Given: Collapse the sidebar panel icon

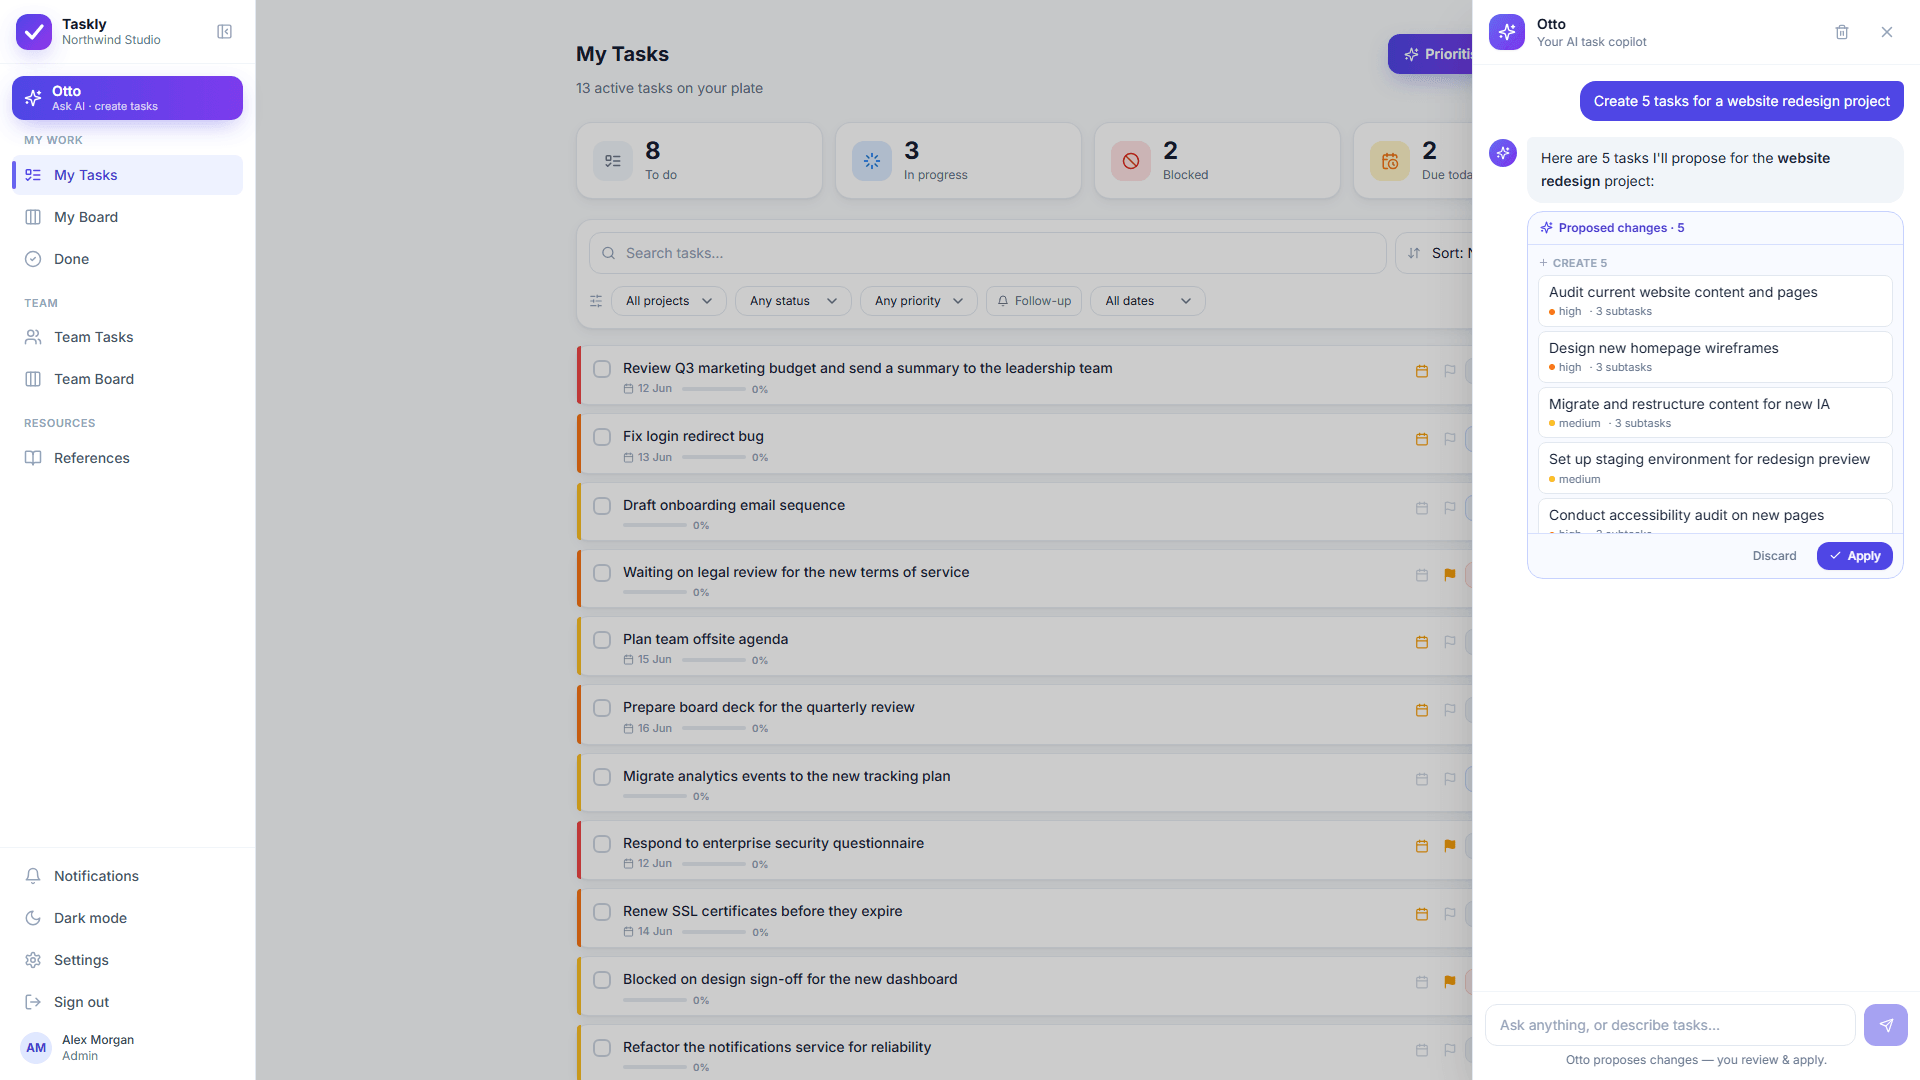Looking at the screenshot, I should pos(224,32).
